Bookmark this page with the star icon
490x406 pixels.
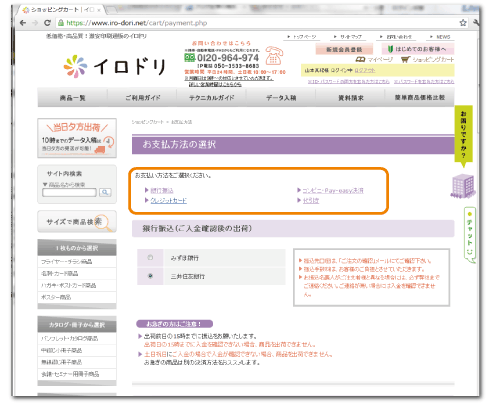coord(463,23)
